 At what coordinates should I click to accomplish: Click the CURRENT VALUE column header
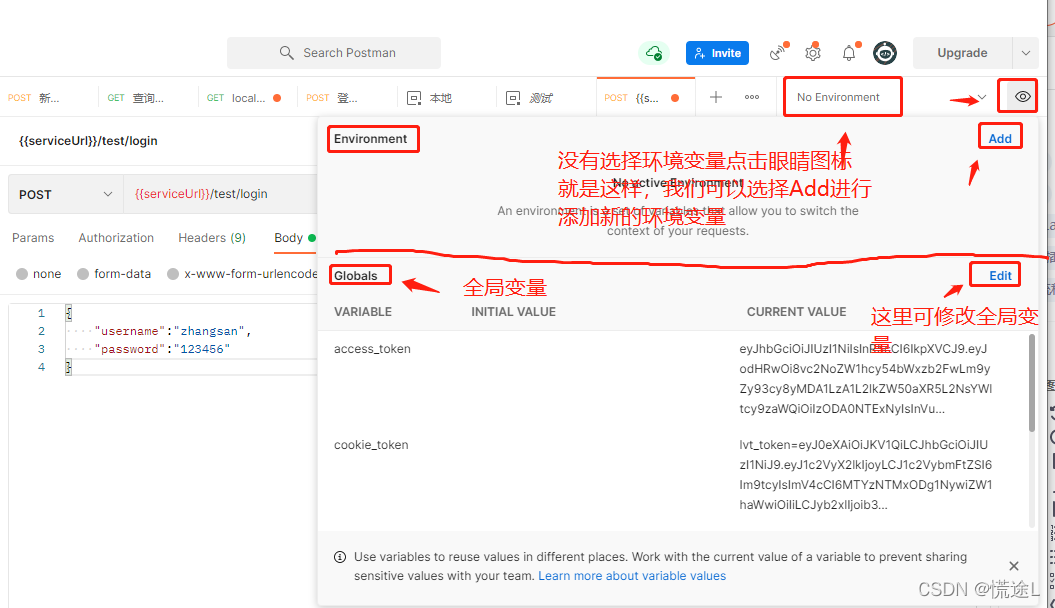point(796,311)
